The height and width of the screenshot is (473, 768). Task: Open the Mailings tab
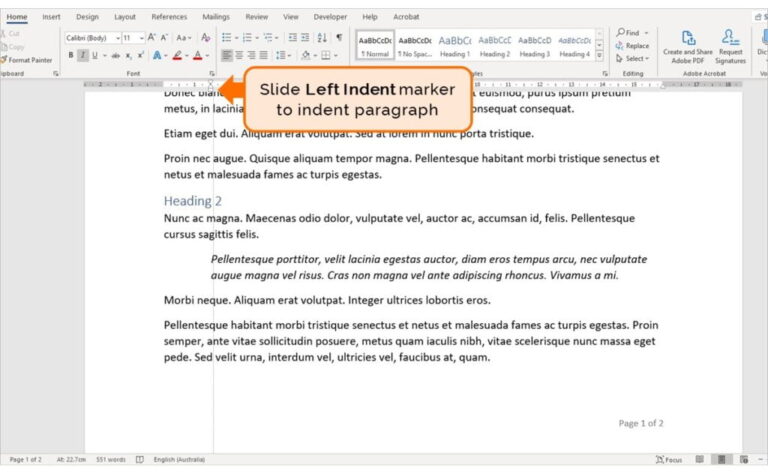tap(216, 17)
